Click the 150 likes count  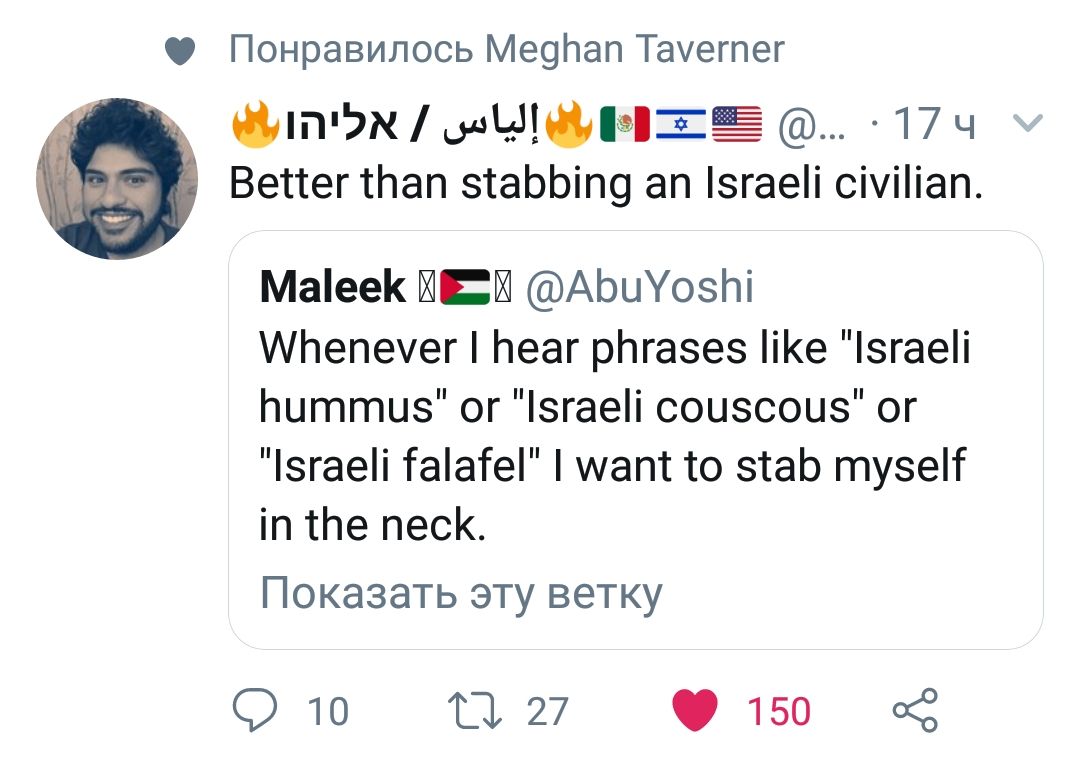pyautogui.click(x=779, y=711)
